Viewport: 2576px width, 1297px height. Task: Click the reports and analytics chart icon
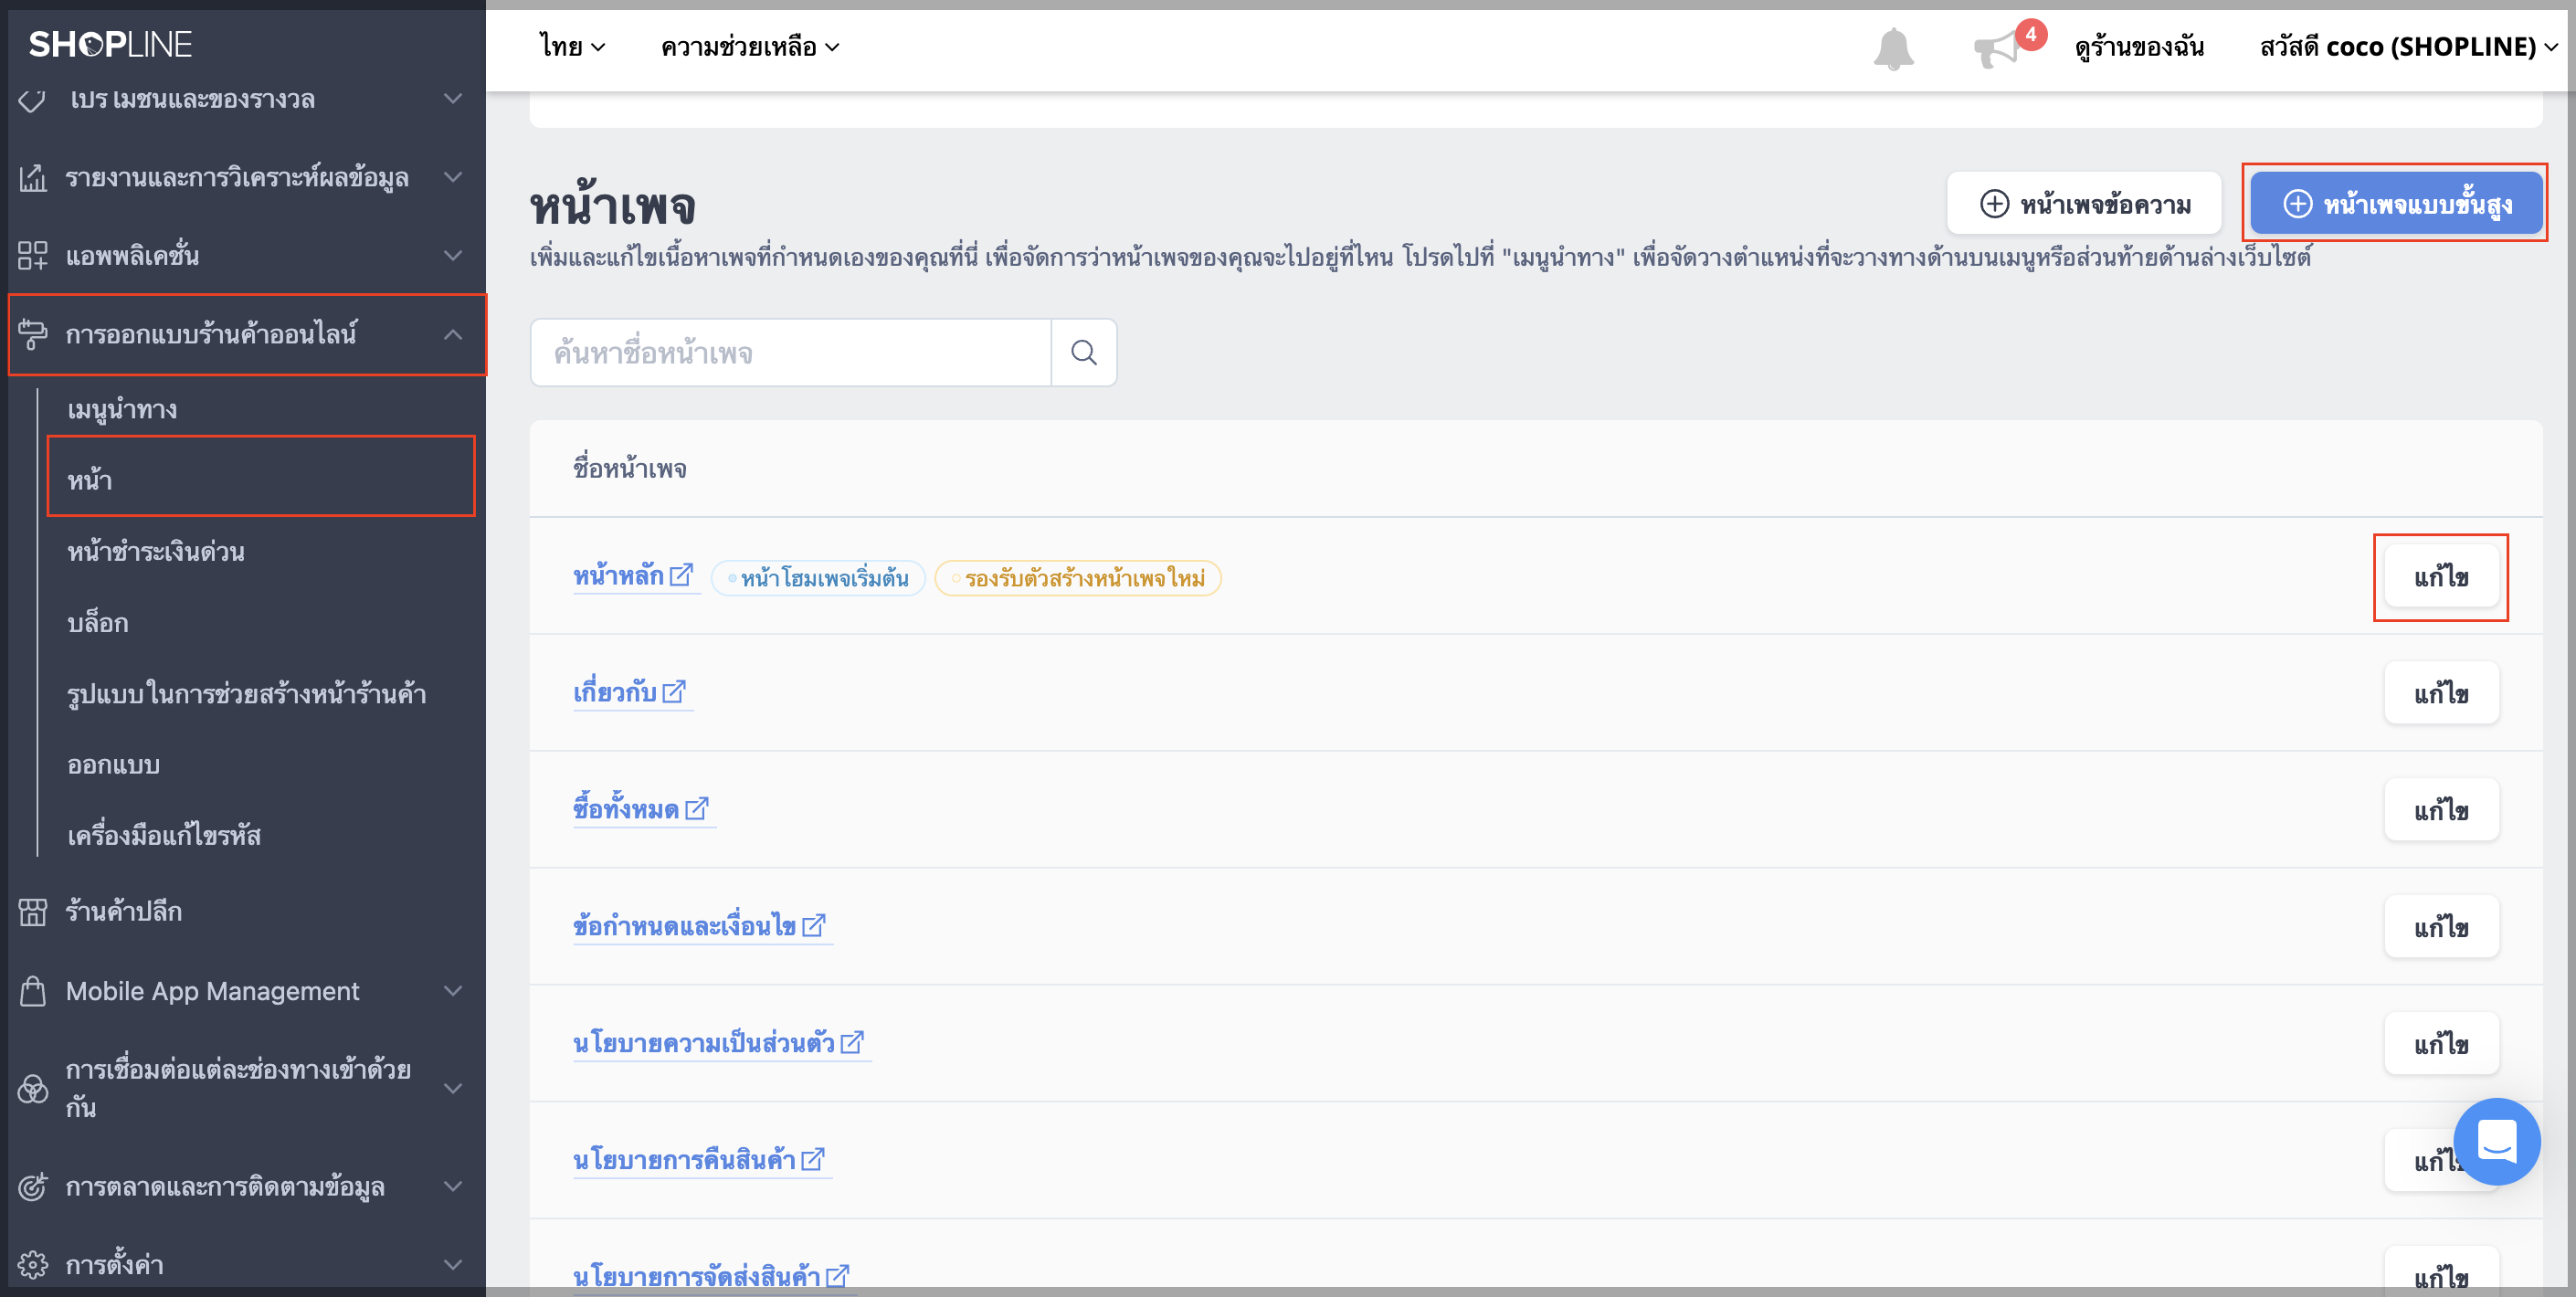pos(33,178)
